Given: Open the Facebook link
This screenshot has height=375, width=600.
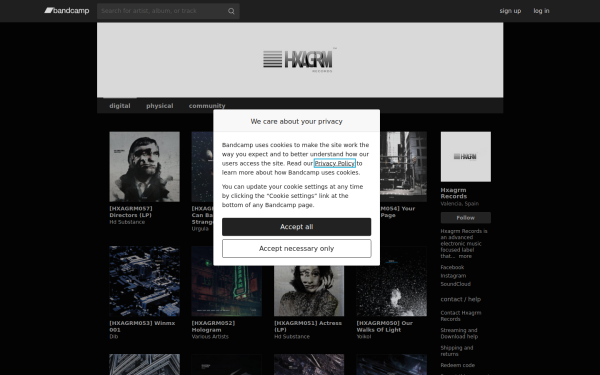Looking at the screenshot, I should click(452, 267).
